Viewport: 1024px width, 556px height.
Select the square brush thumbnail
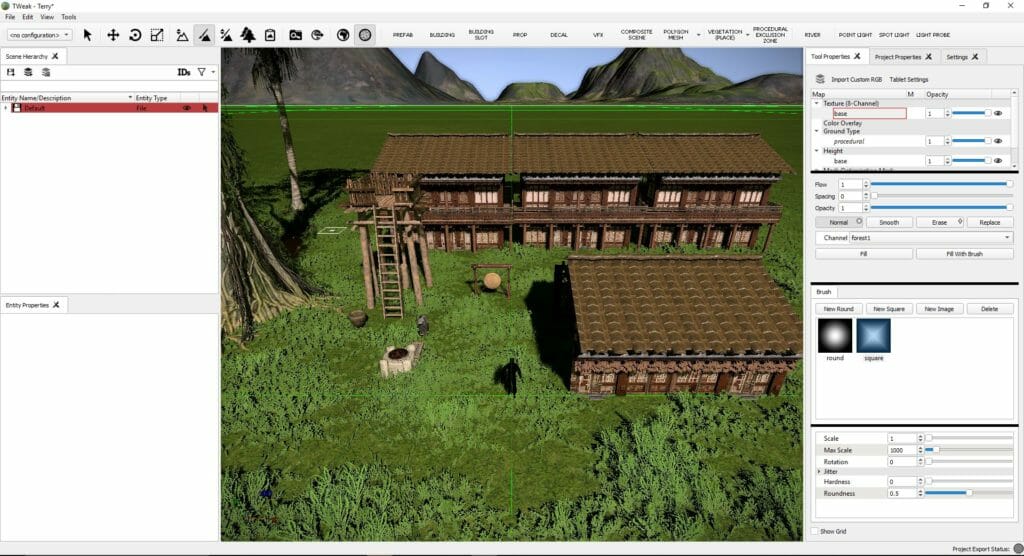coord(873,335)
